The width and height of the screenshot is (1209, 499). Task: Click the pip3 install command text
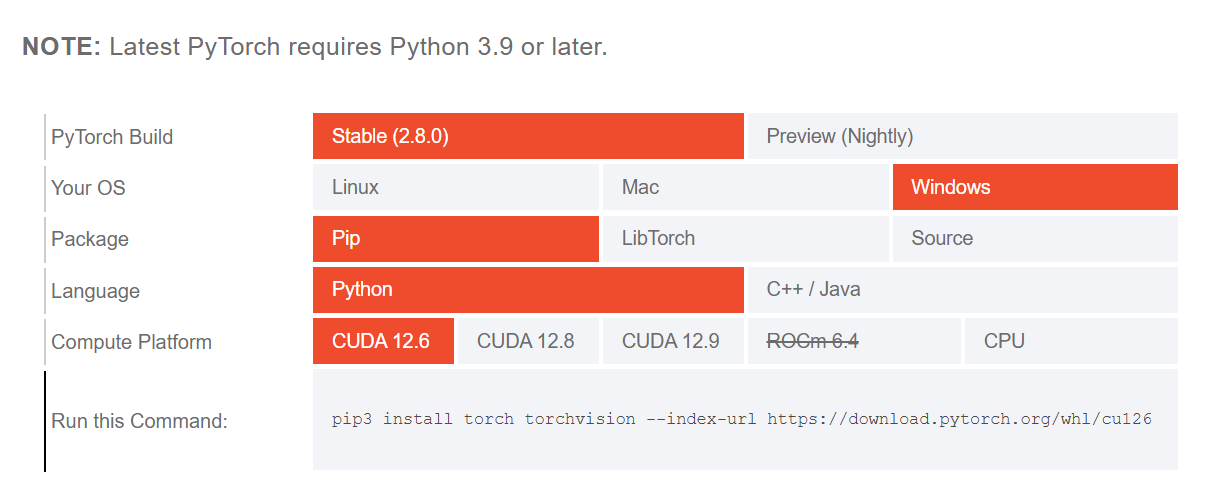742,419
